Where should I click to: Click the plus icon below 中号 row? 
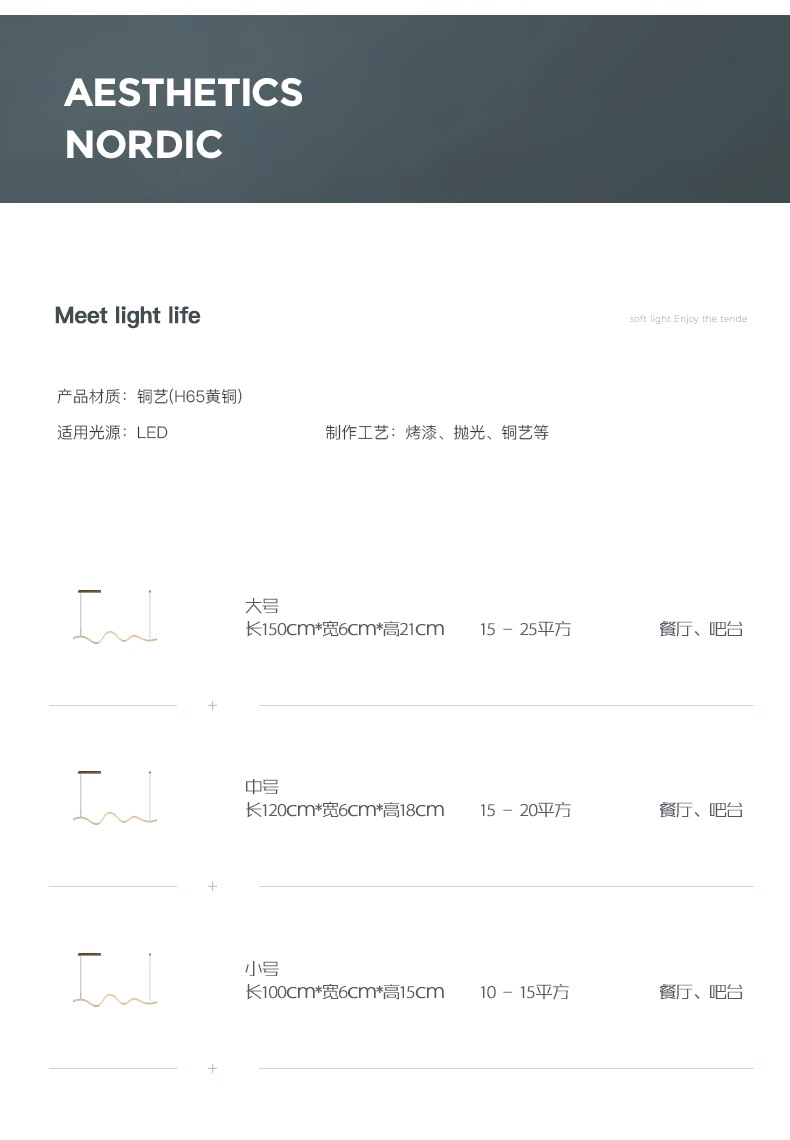(x=212, y=886)
